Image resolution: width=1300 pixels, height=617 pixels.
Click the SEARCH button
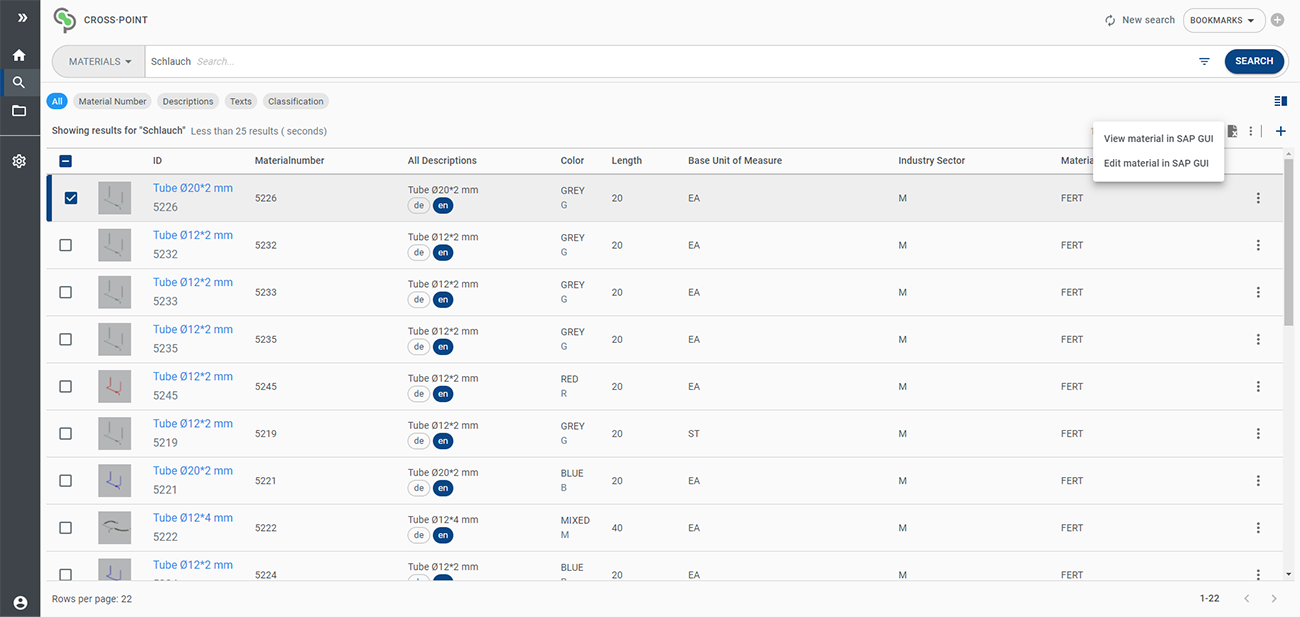click(x=1254, y=61)
